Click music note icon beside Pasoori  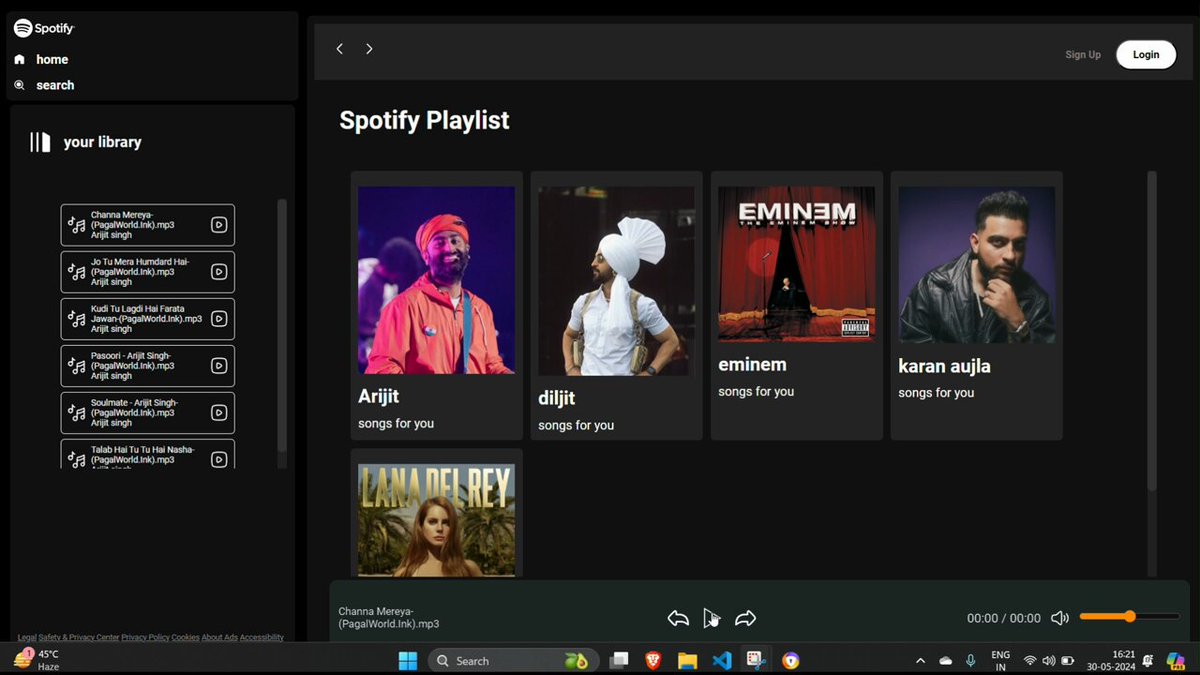(76, 366)
